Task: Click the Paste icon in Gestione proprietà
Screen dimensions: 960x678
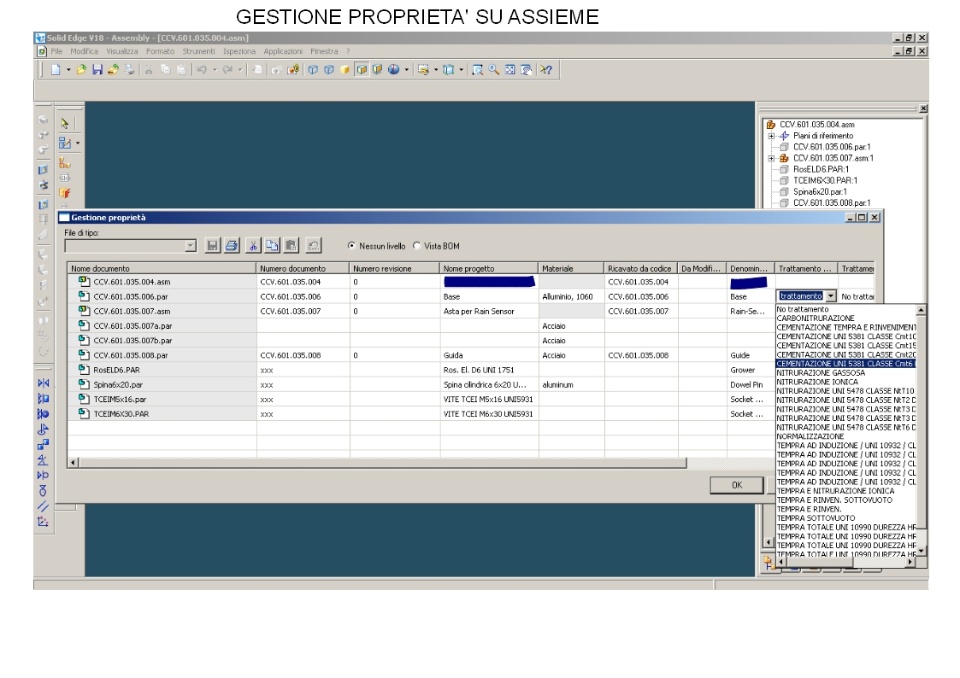Action: click(291, 246)
